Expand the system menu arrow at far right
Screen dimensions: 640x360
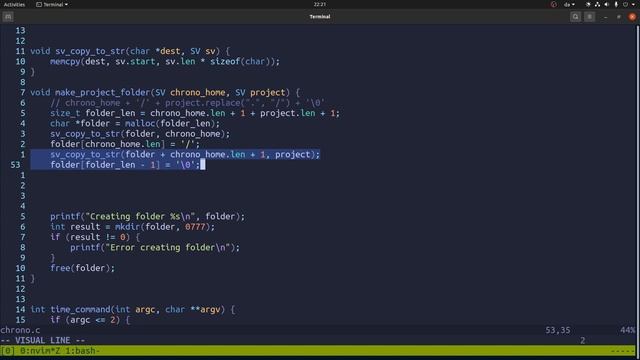[x=633, y=4]
